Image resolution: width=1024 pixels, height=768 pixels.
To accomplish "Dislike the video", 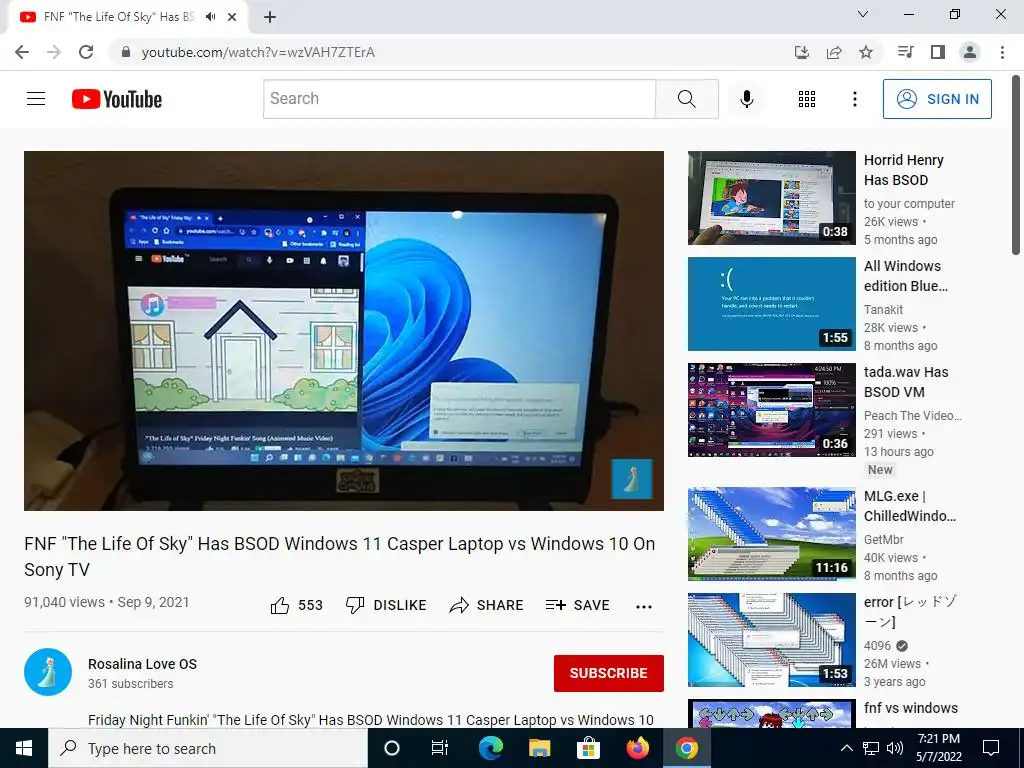I will (385, 605).
